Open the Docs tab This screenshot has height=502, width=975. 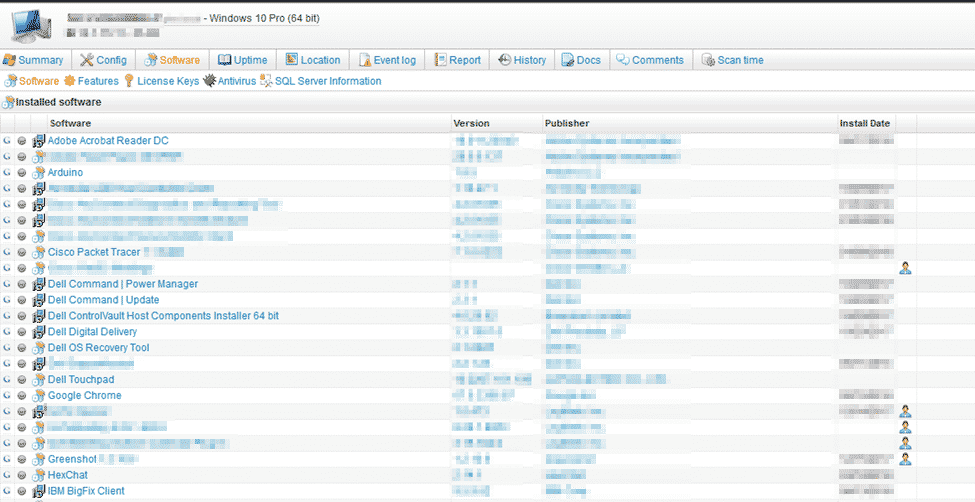coord(581,60)
